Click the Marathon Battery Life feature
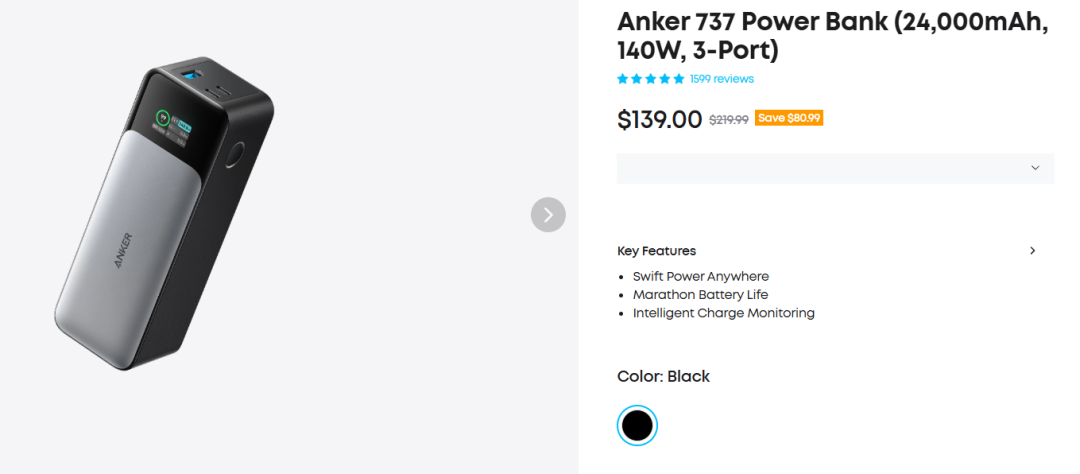Image resolution: width=1080 pixels, height=474 pixels. 700,295
